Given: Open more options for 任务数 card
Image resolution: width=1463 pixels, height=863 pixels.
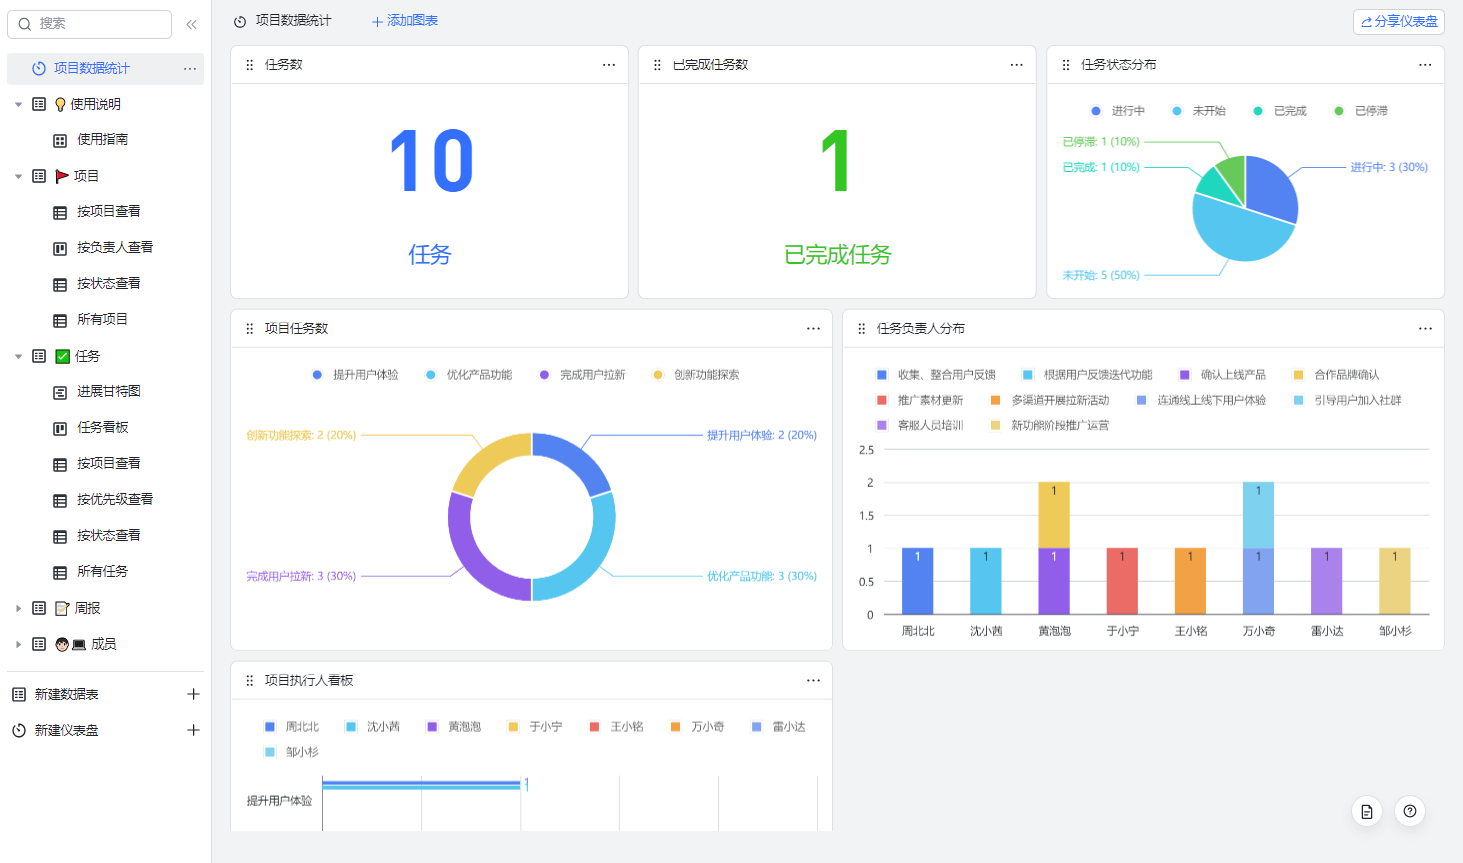Looking at the screenshot, I should pyautogui.click(x=608, y=65).
